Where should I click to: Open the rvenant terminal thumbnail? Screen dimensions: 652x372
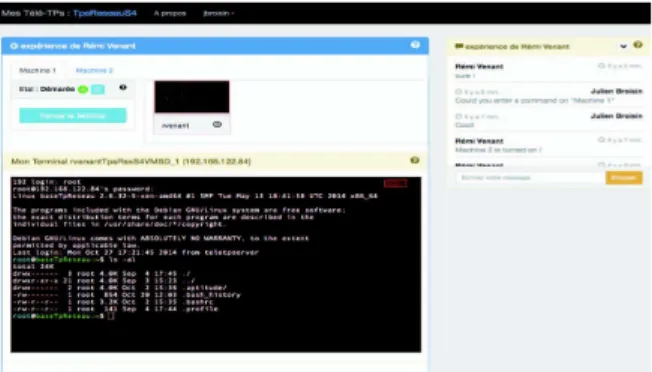[192, 97]
